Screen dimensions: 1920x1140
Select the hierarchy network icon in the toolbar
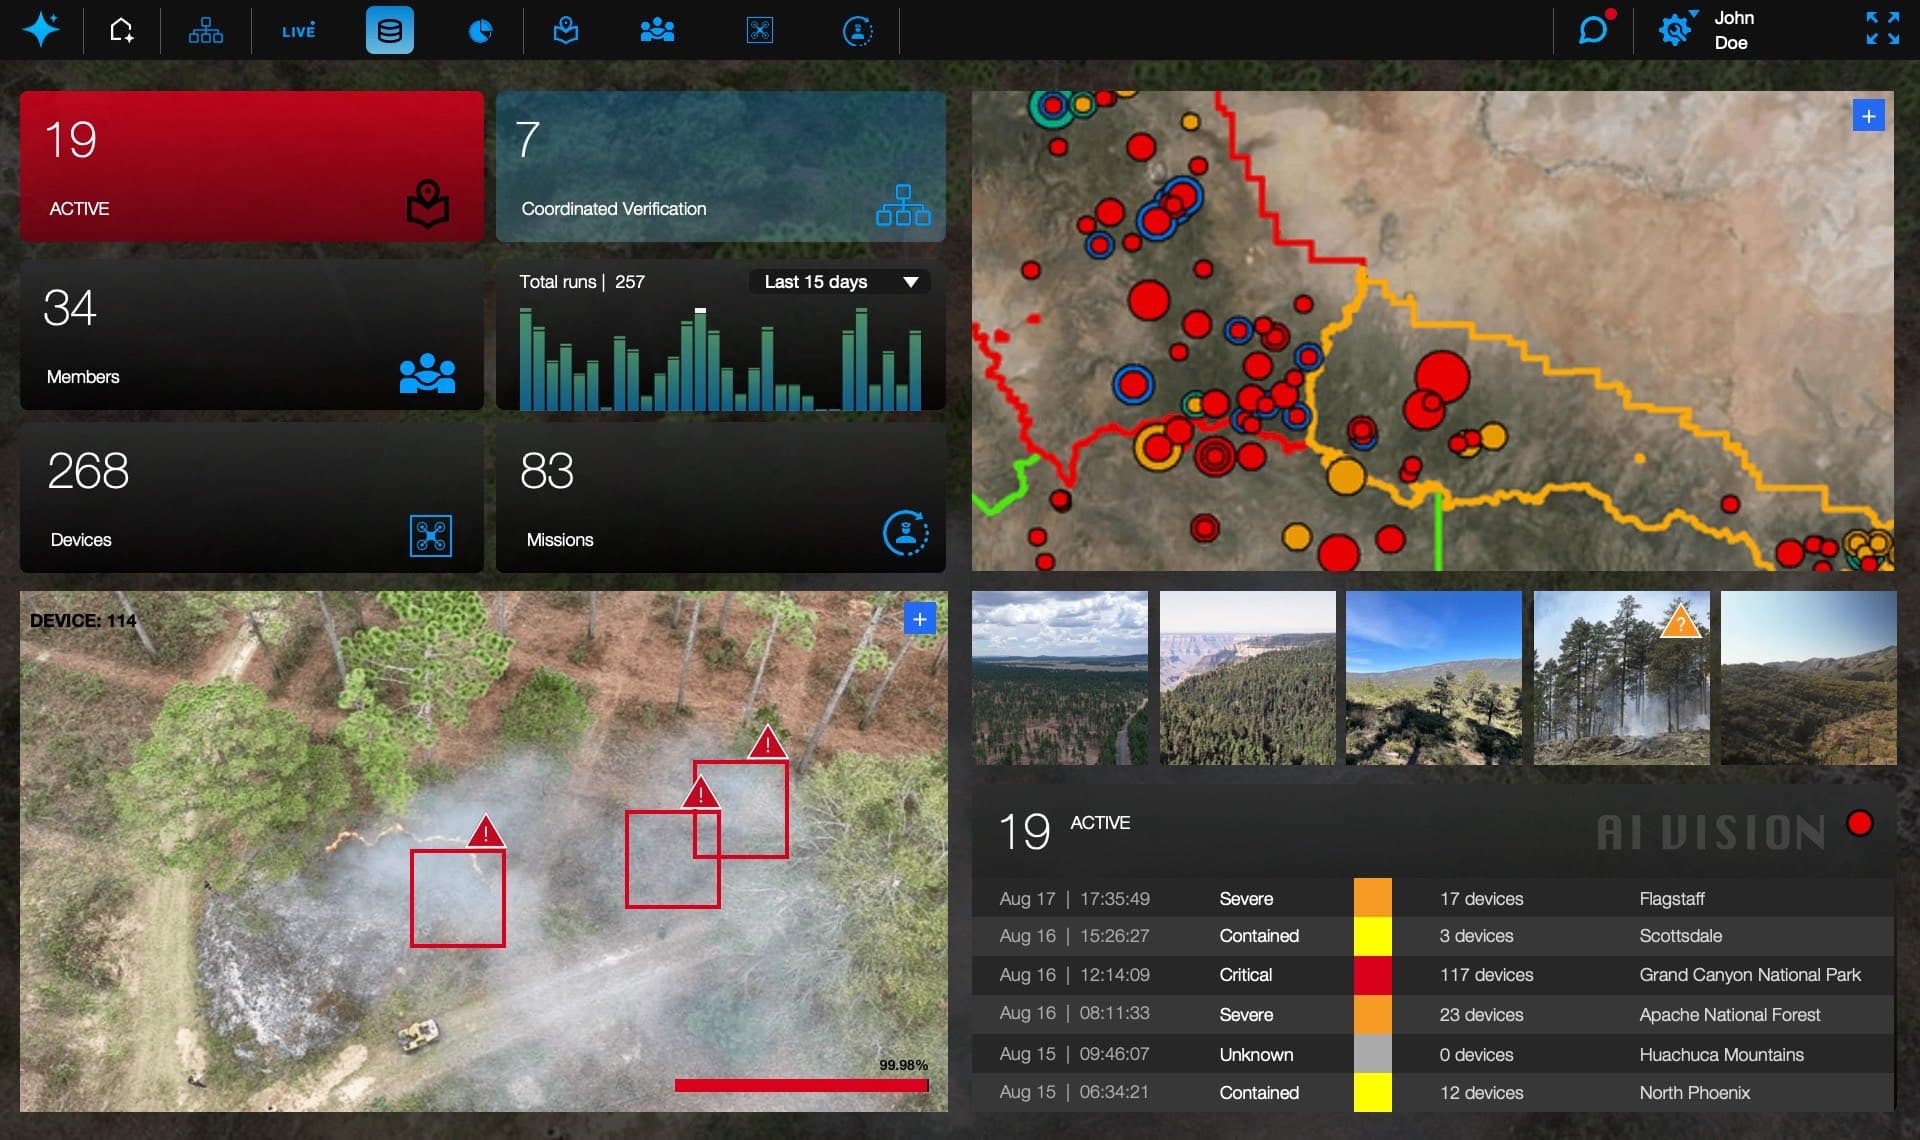click(205, 30)
